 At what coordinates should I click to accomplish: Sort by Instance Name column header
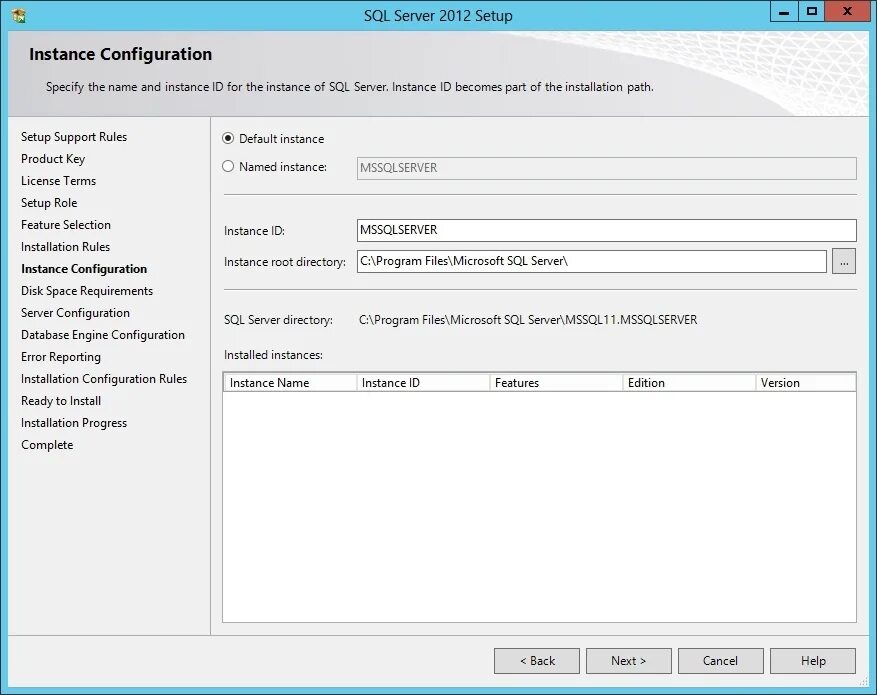[290, 383]
